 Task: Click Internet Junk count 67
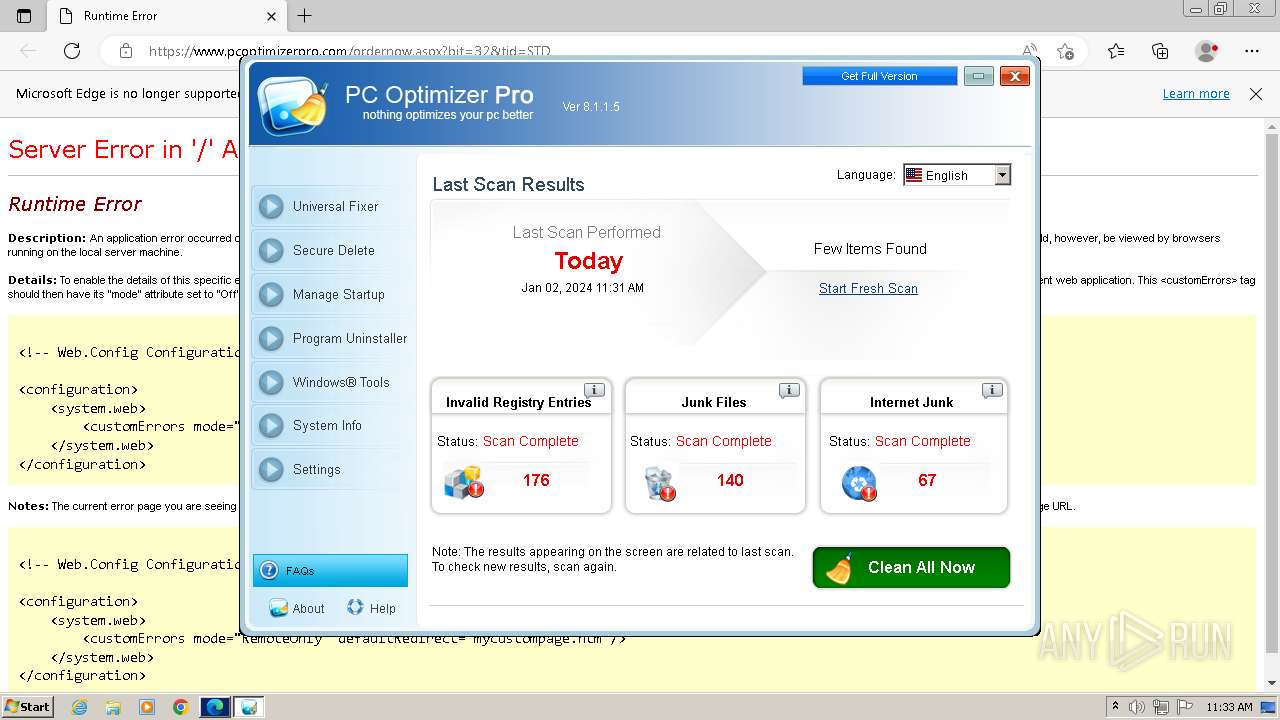coord(927,480)
